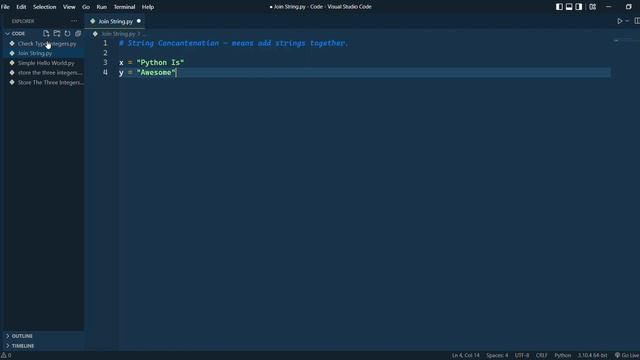Open problems indicator in status bar
Screen dimensions: 640x360
click(x=6, y=356)
